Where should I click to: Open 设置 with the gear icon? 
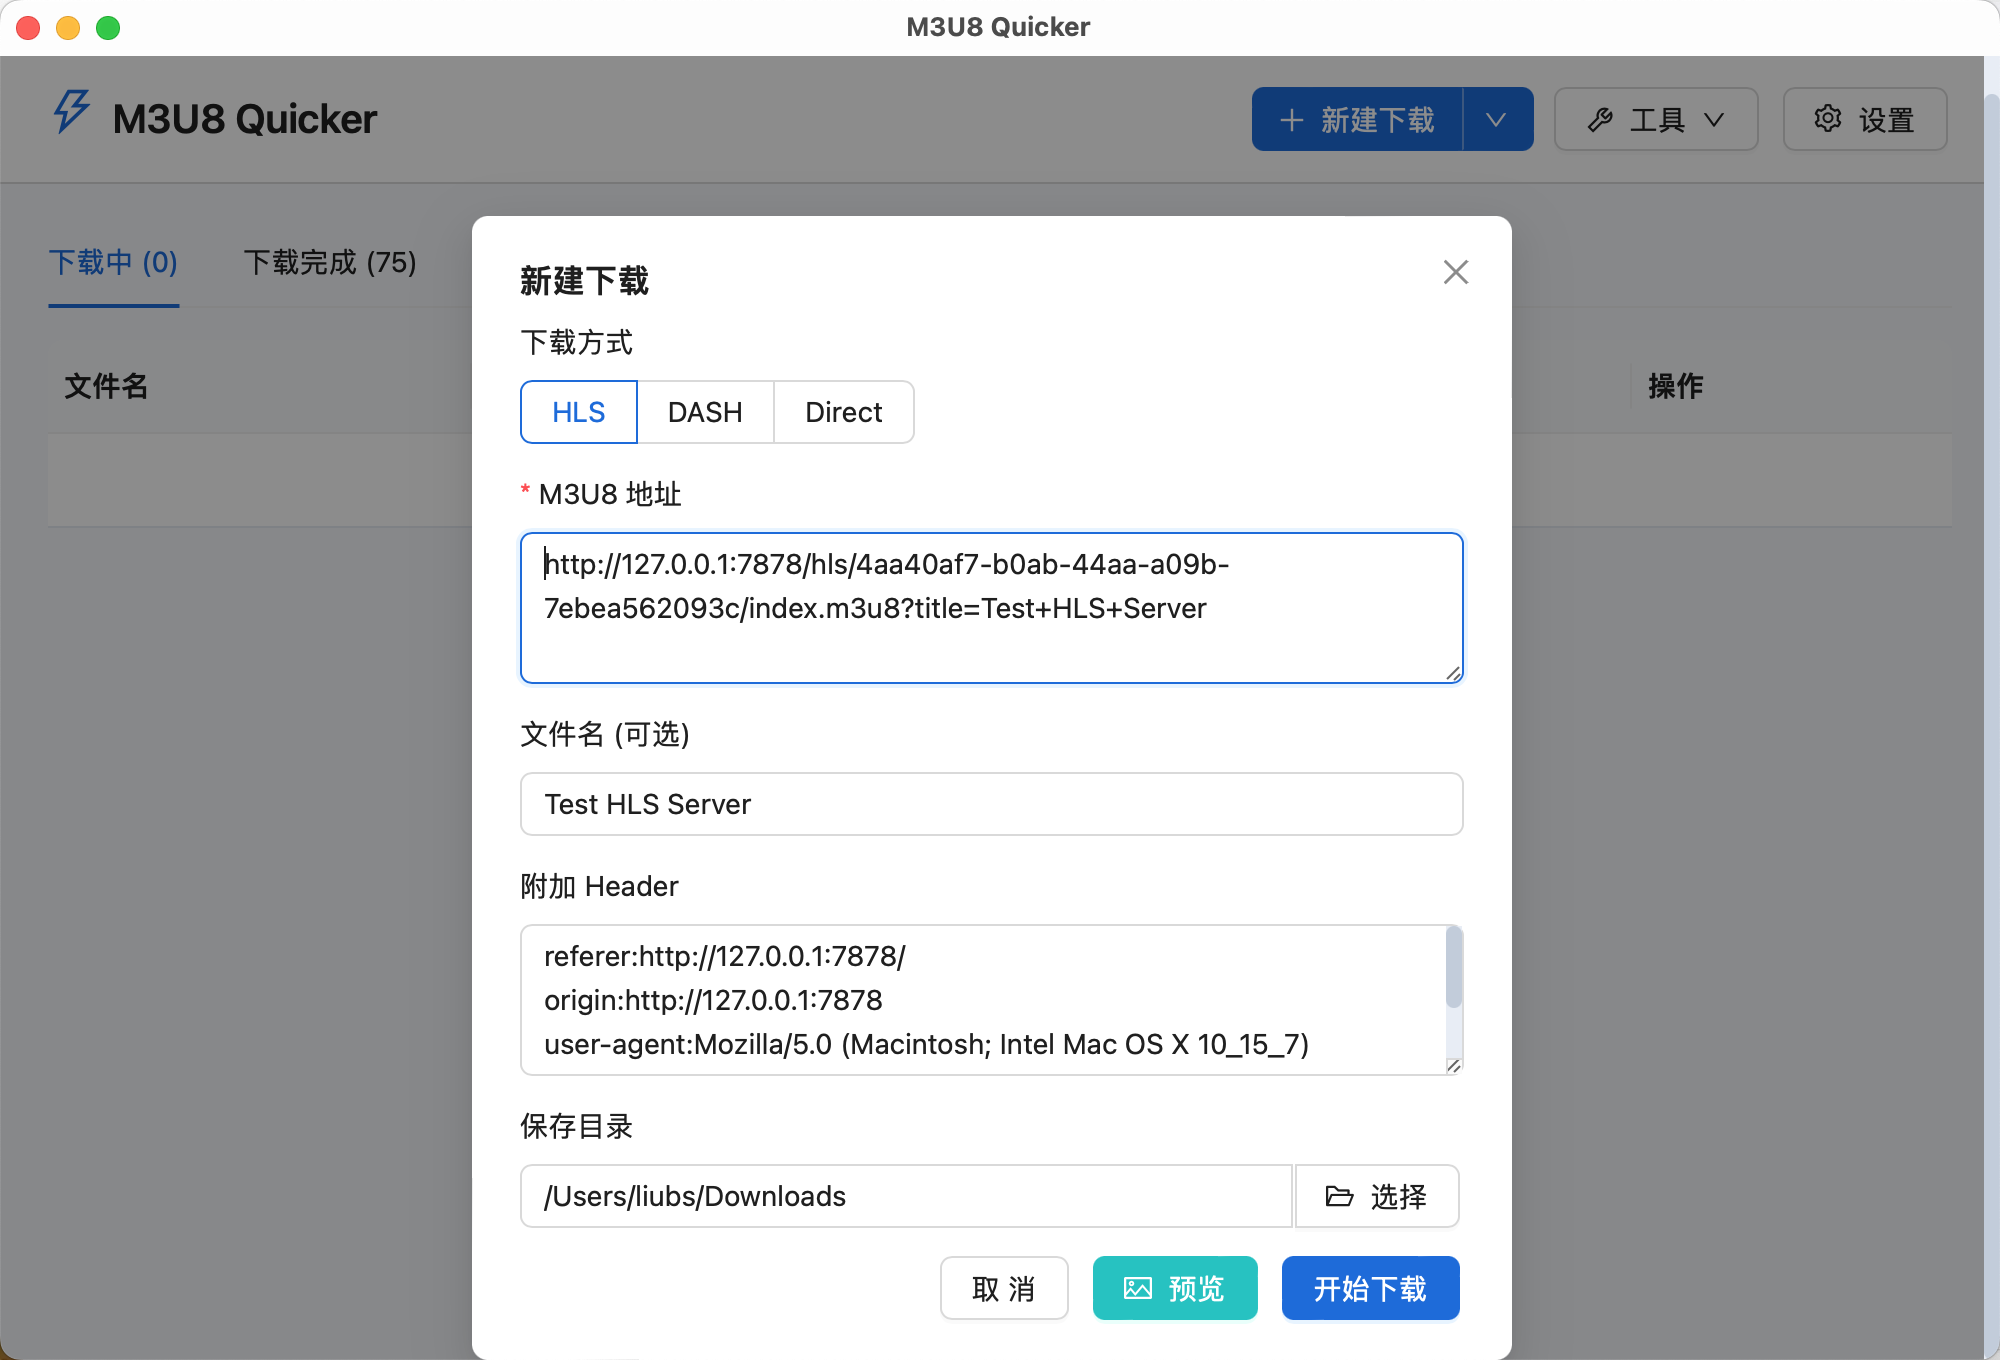(1828, 118)
